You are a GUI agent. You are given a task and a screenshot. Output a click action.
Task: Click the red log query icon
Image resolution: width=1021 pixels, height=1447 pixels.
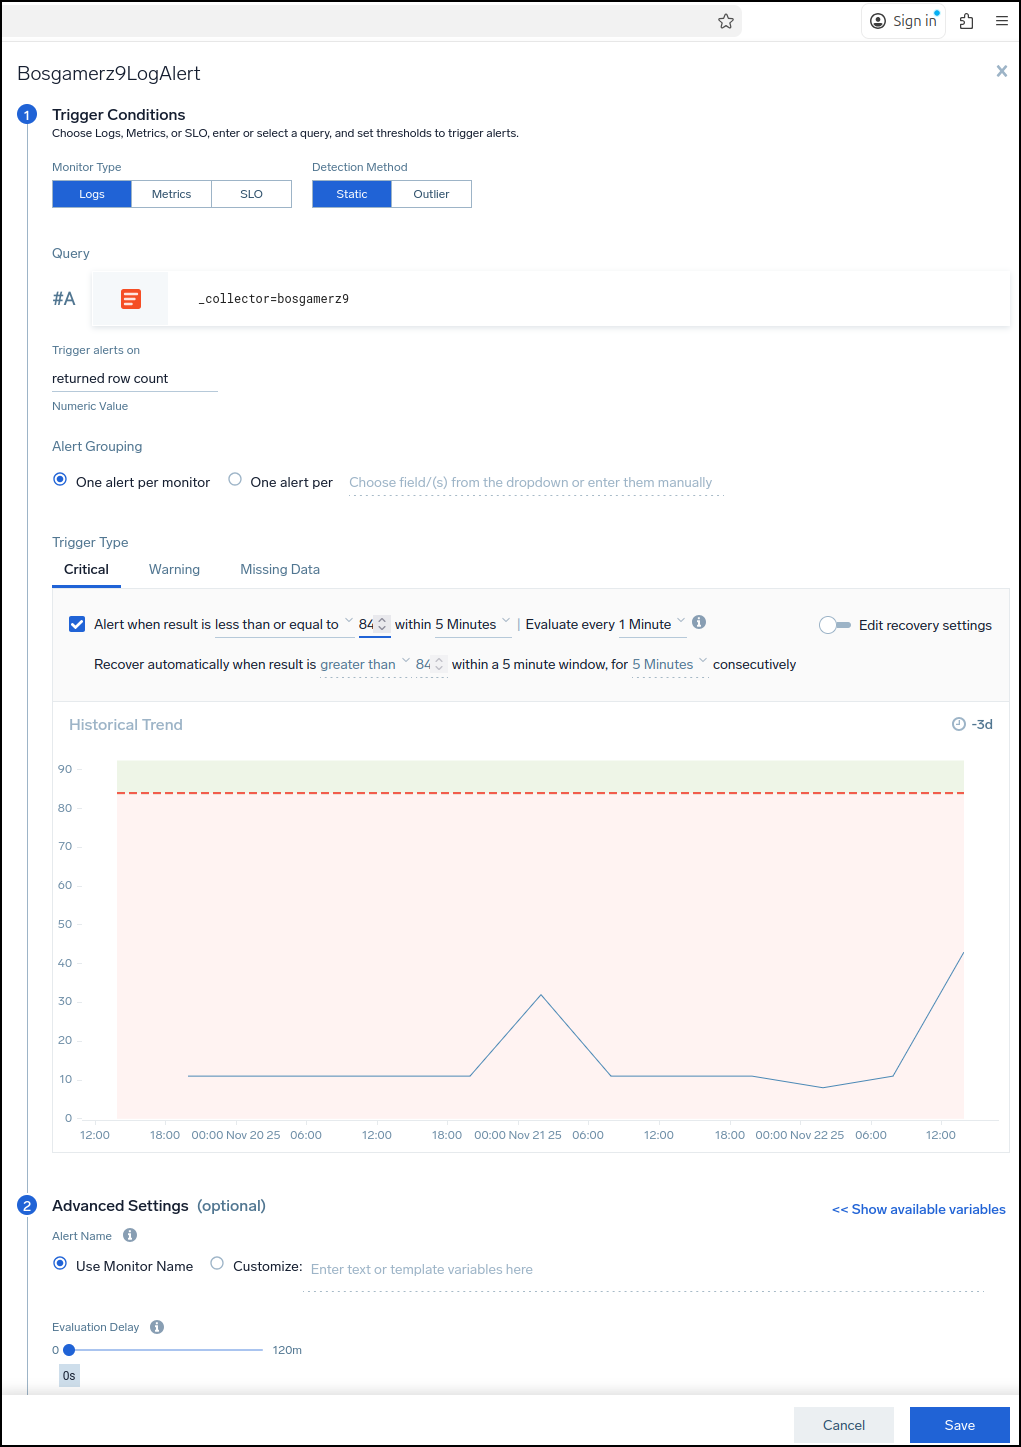click(x=131, y=299)
